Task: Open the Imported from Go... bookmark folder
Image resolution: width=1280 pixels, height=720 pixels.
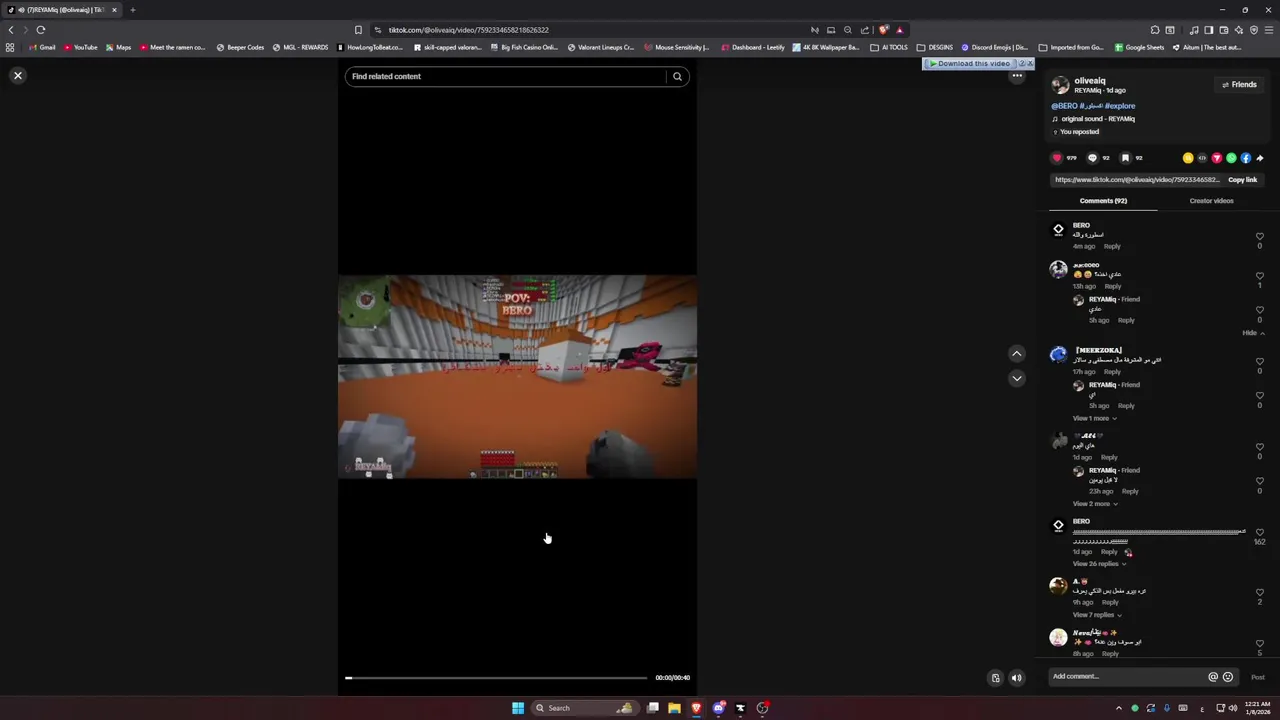Action: coord(1071,47)
